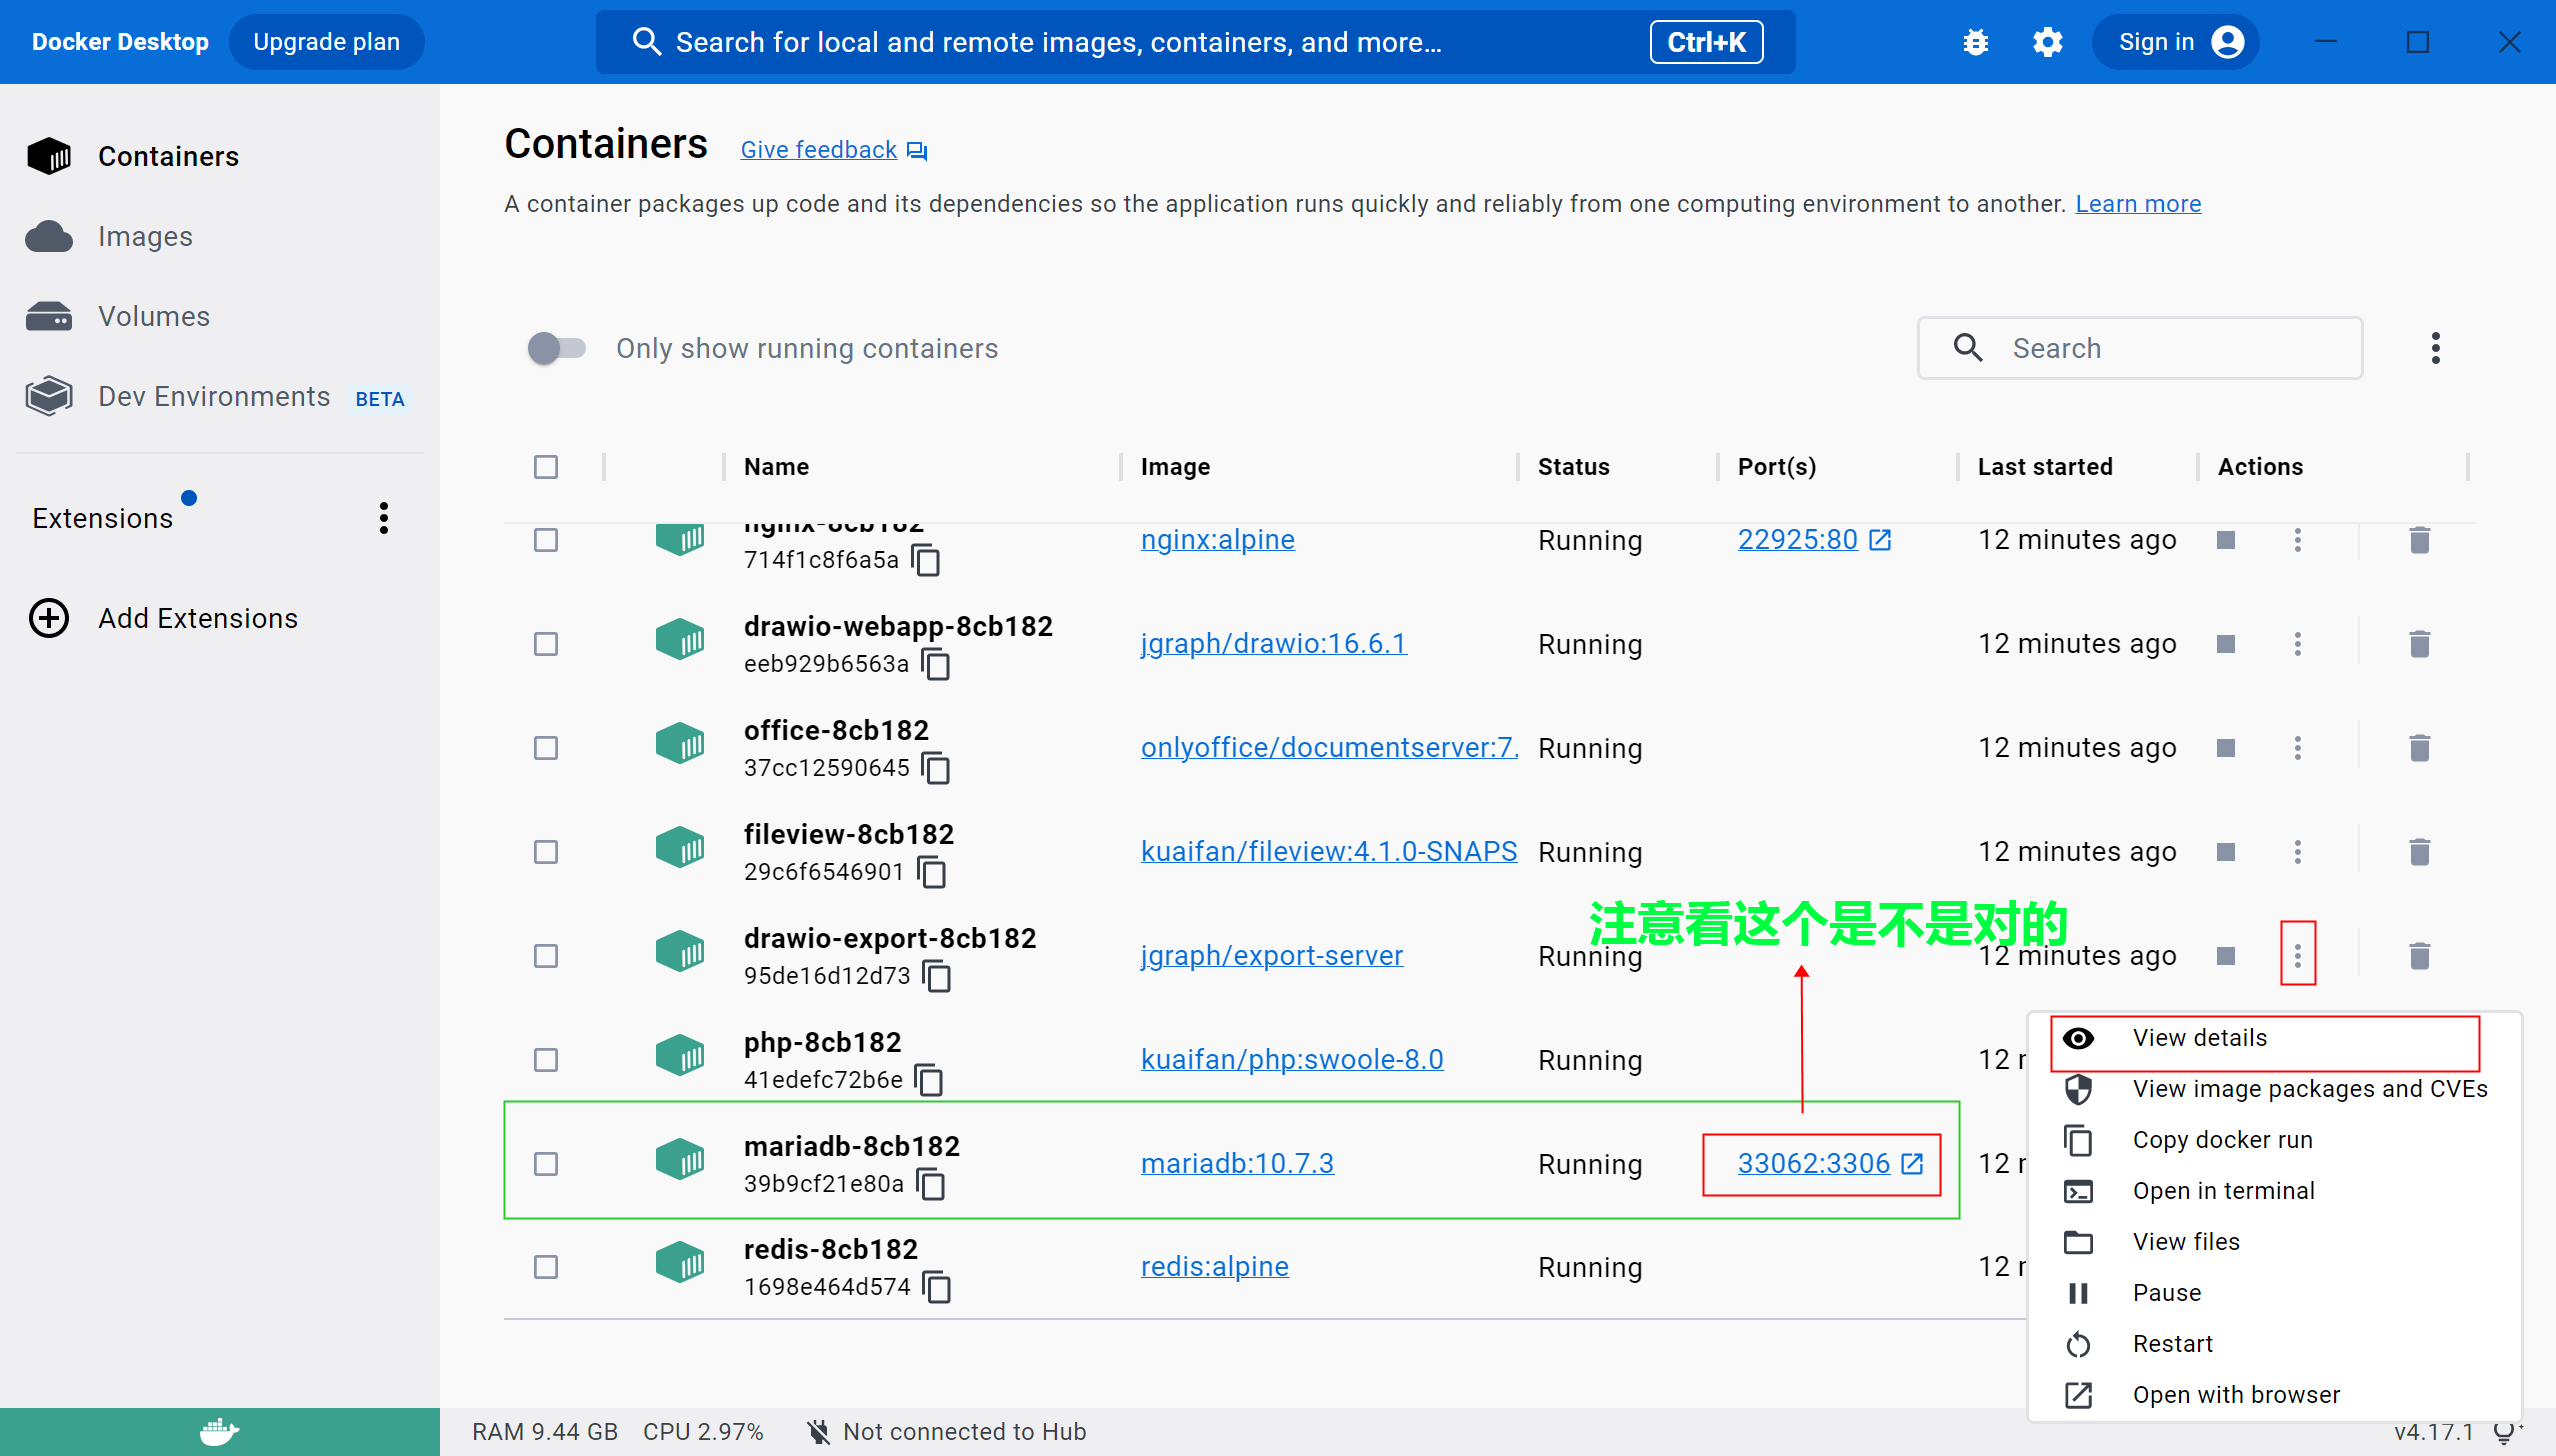Stop the drawio-export-8cb182 container
Viewport: 2556px width, 1456px height.
tap(2226, 956)
